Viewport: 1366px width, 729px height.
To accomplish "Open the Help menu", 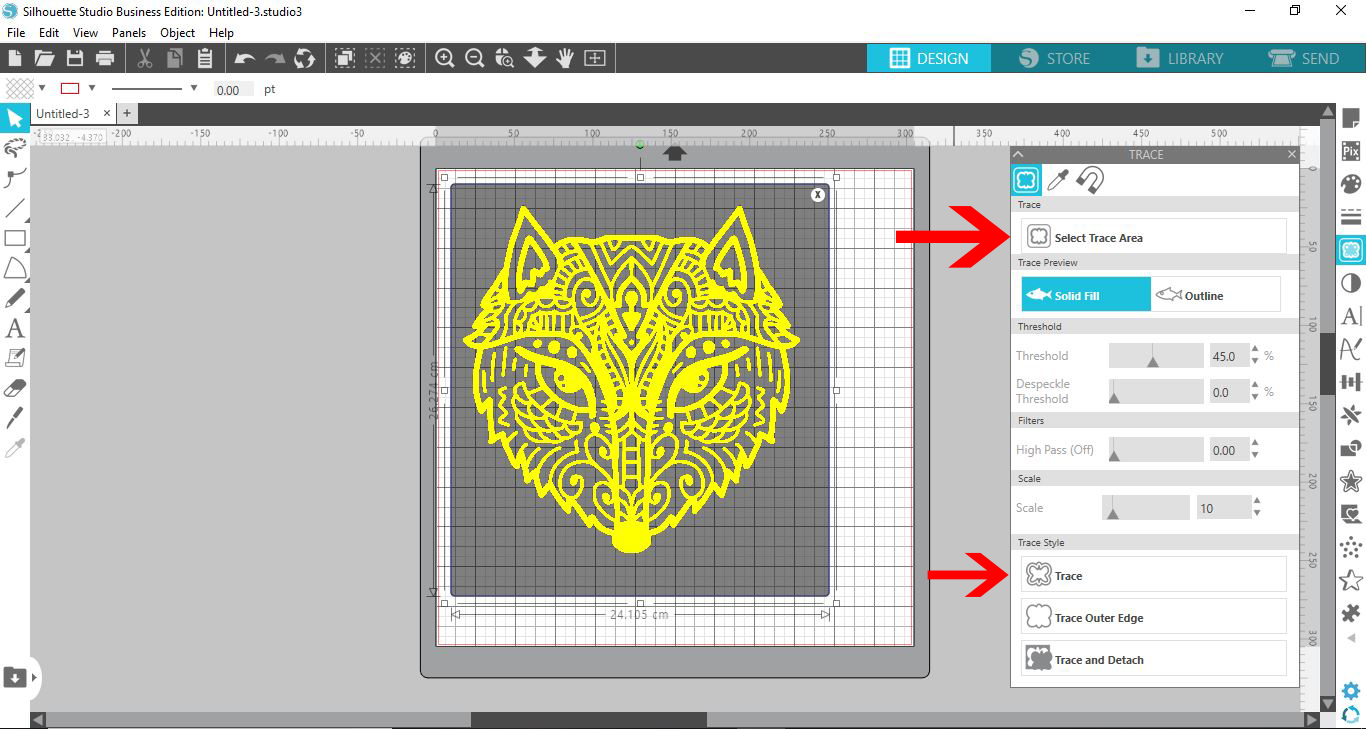I will pyautogui.click(x=221, y=33).
